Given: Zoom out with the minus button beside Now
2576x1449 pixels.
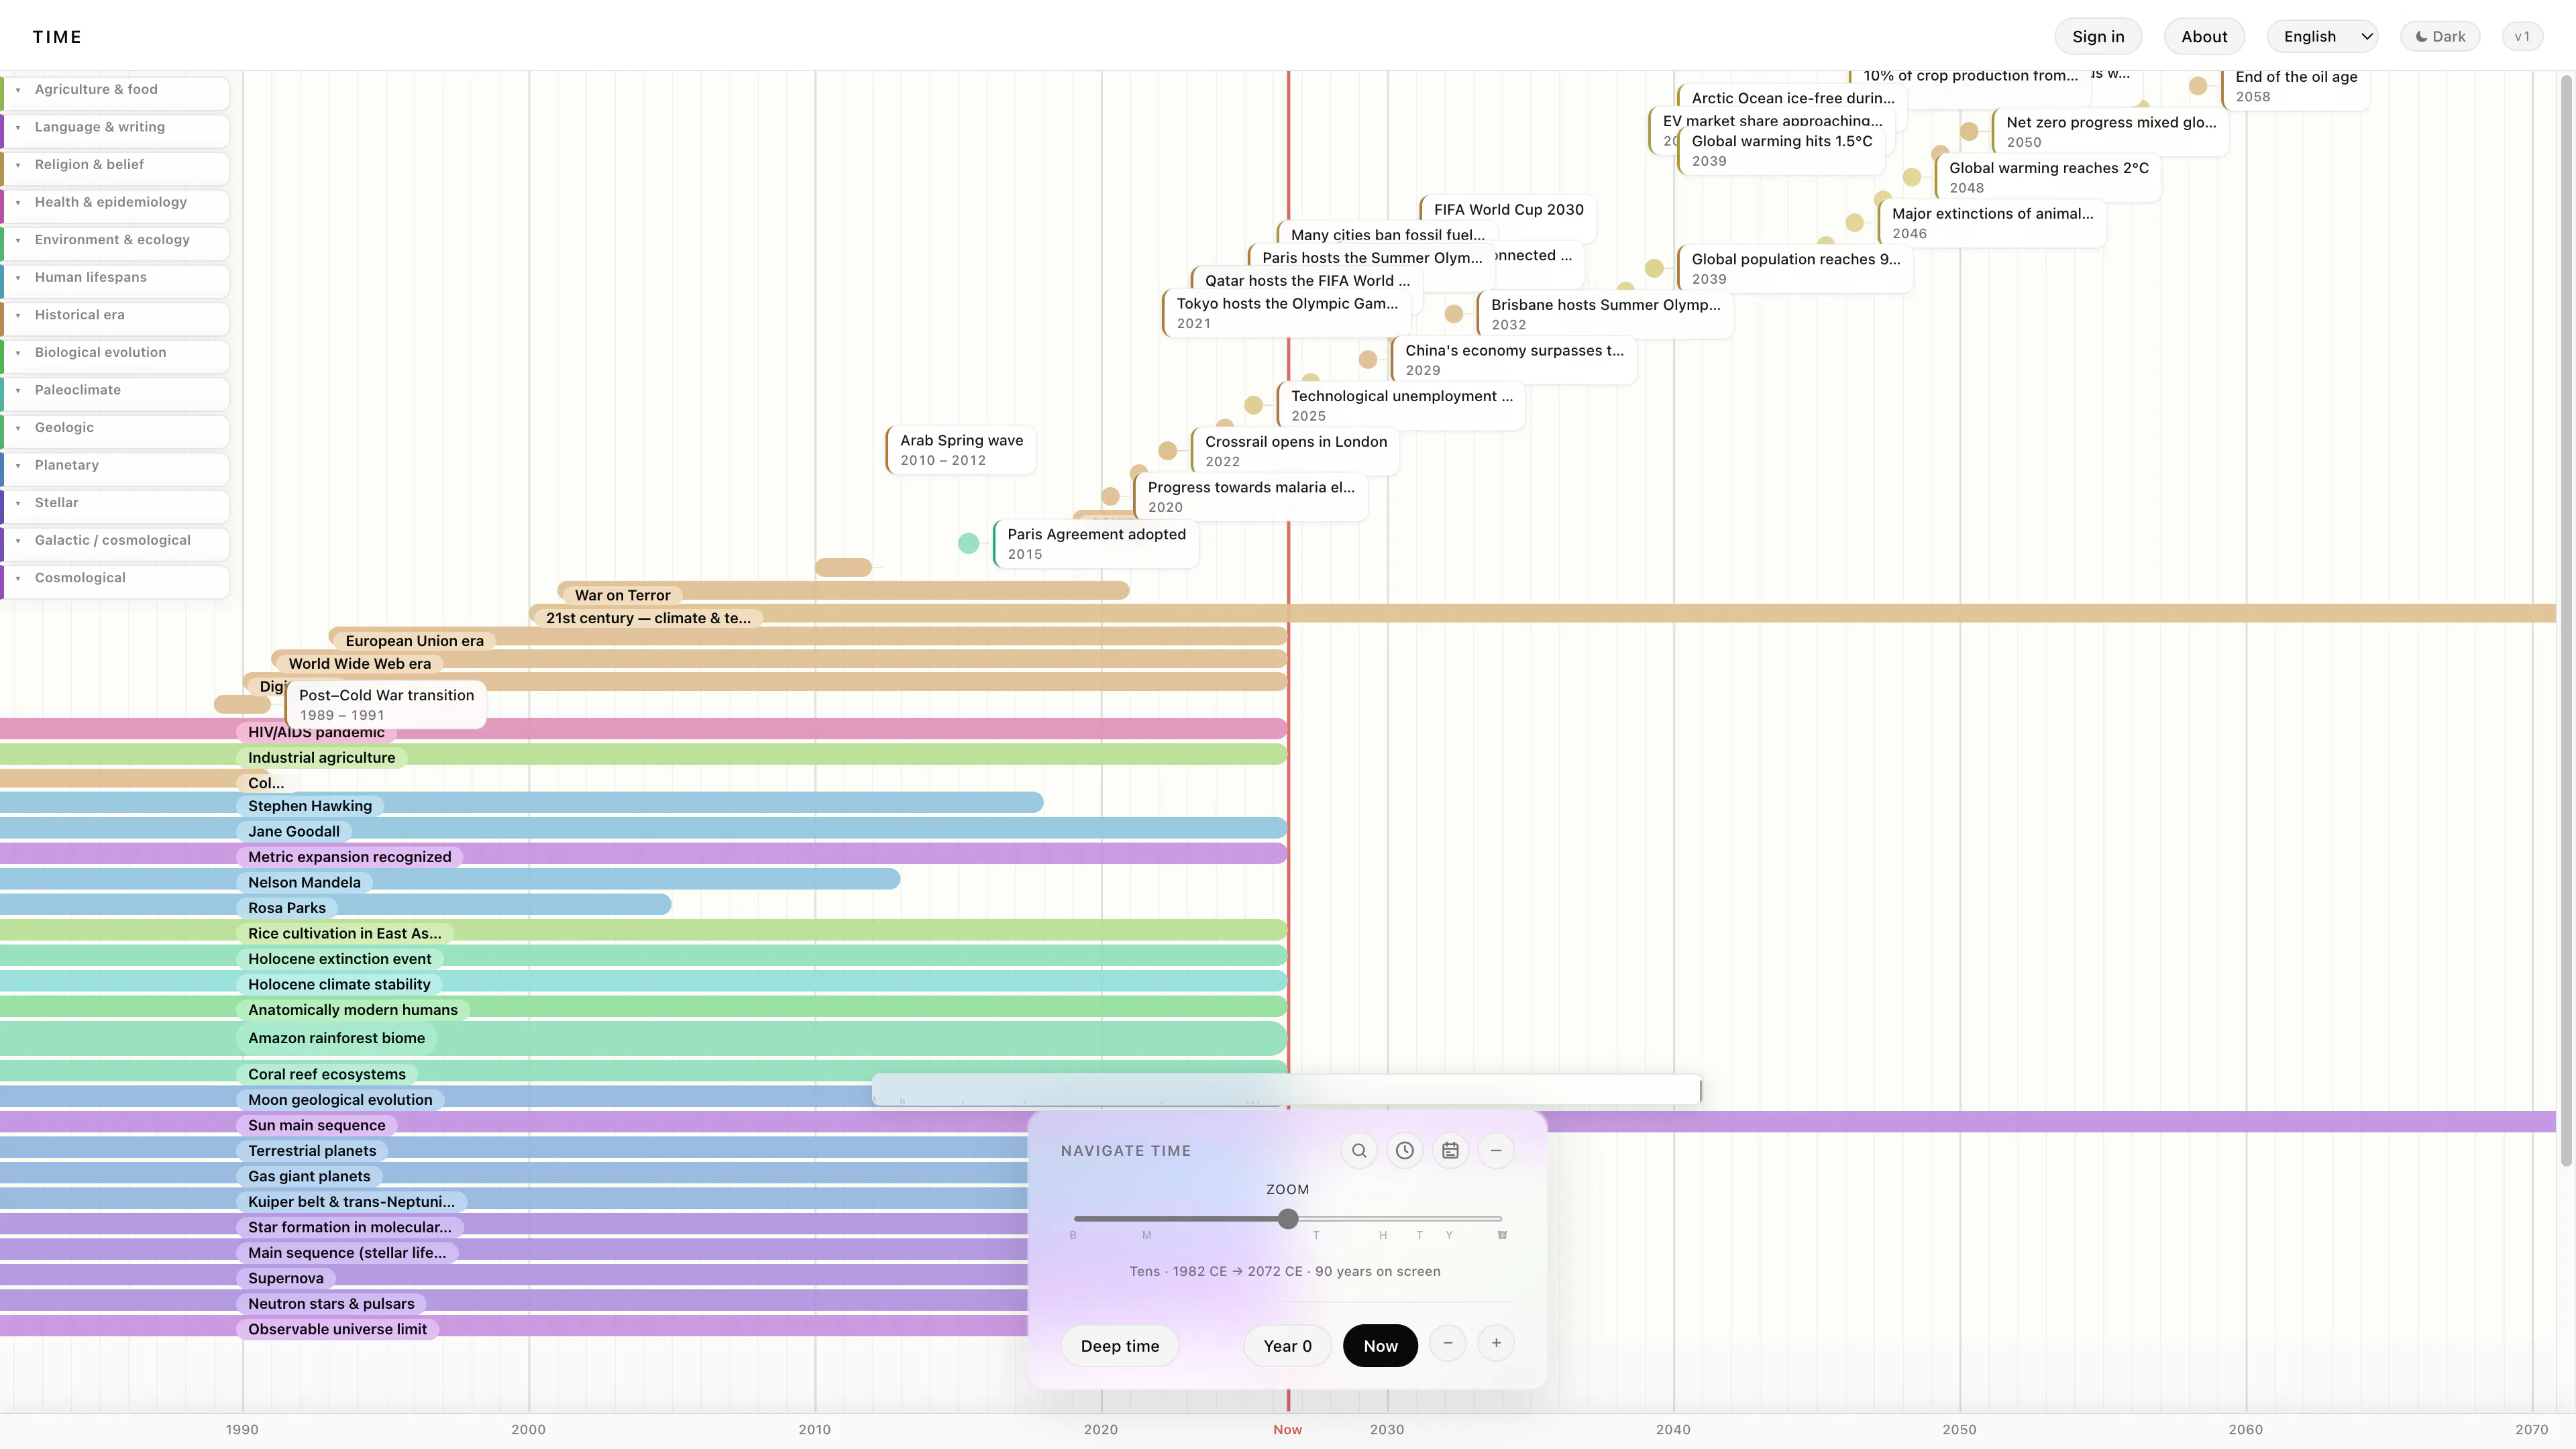Looking at the screenshot, I should tap(1448, 1343).
